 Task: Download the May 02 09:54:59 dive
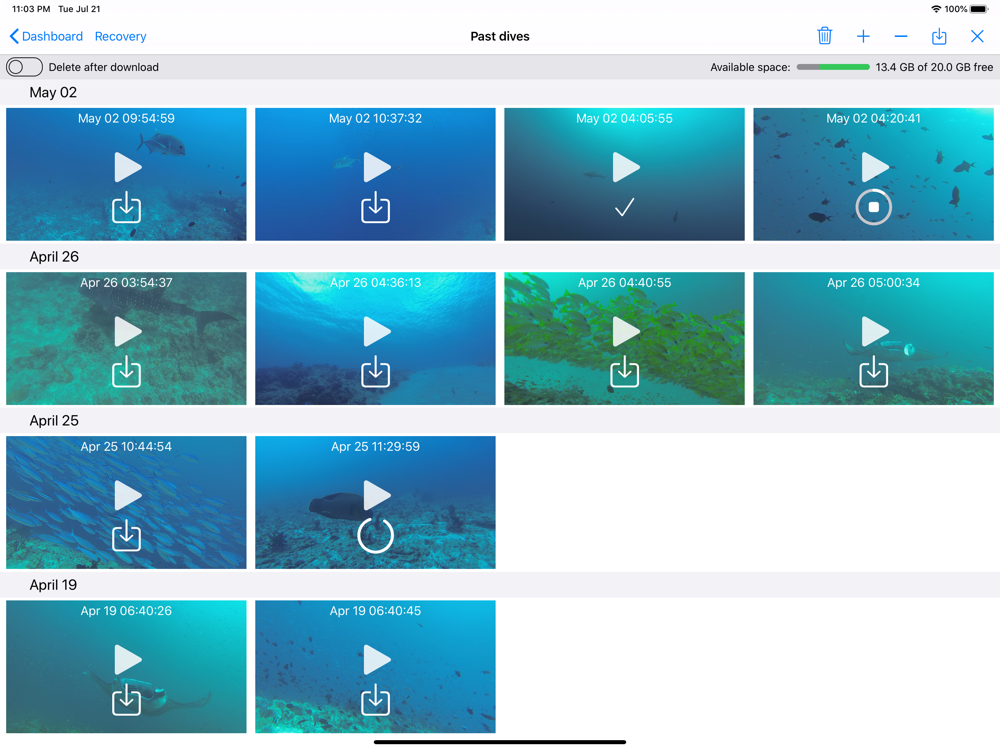[126, 207]
